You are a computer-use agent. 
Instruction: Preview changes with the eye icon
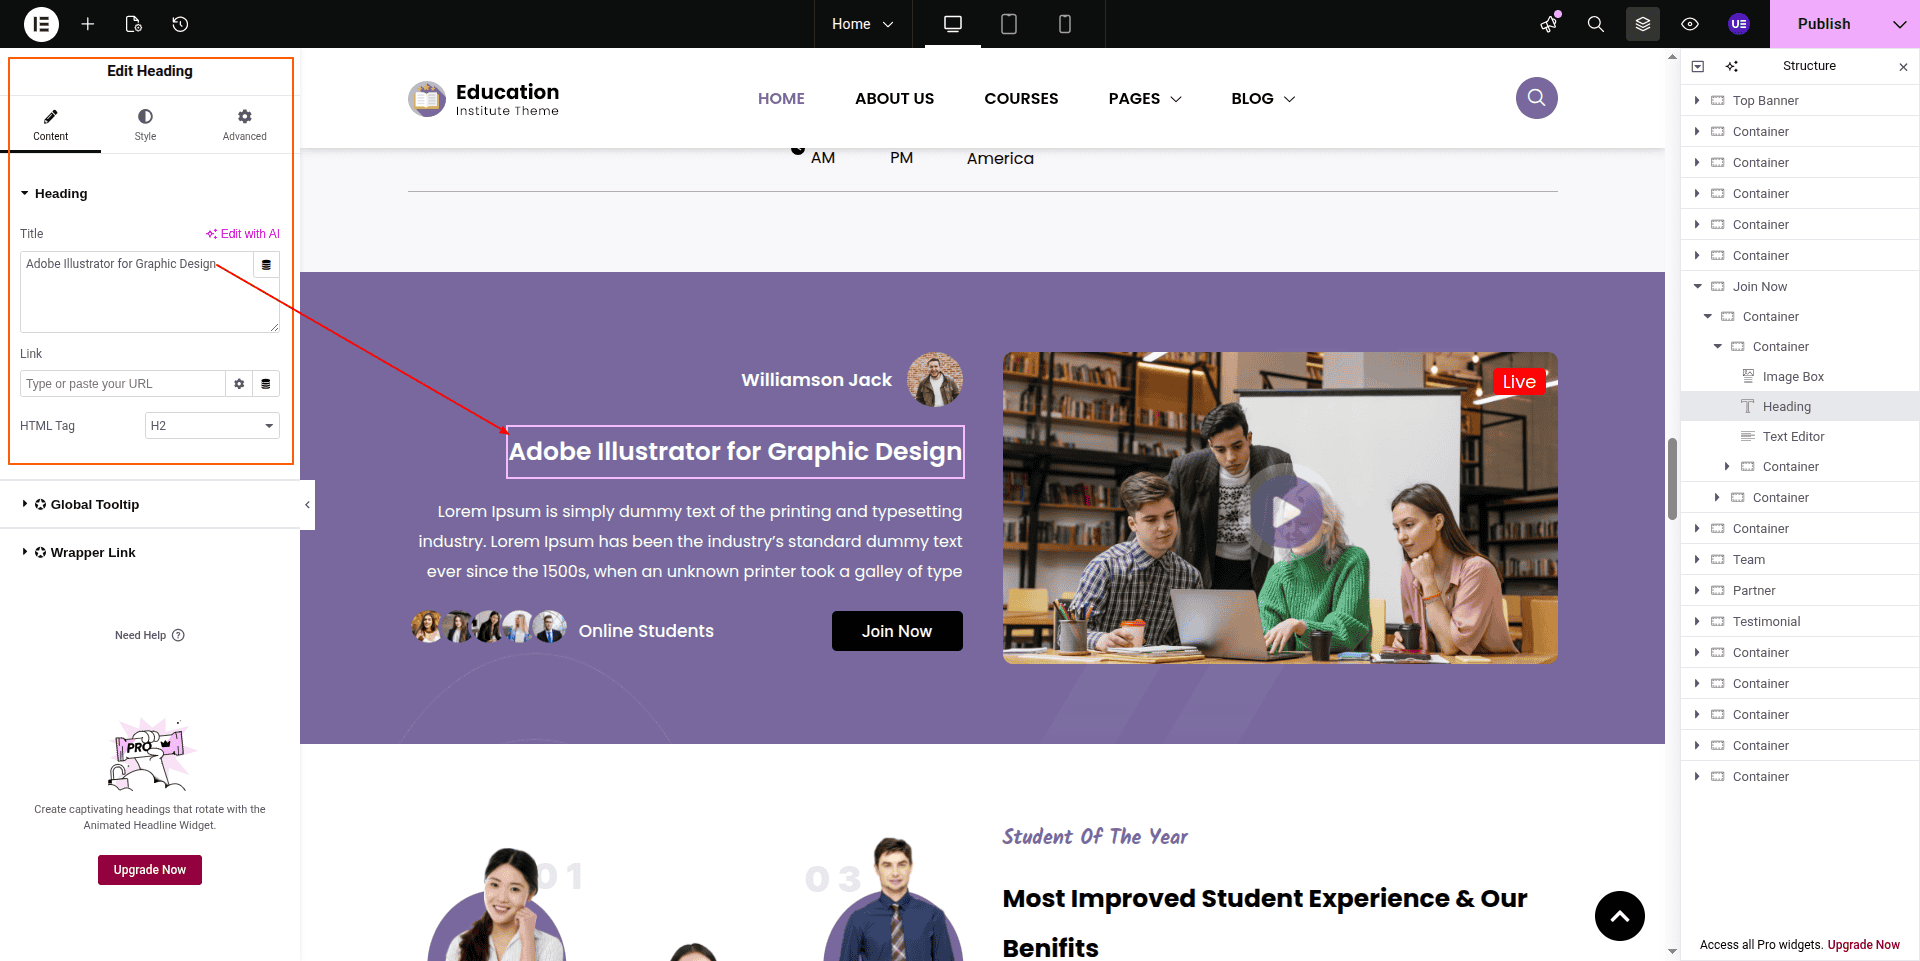pos(1689,24)
